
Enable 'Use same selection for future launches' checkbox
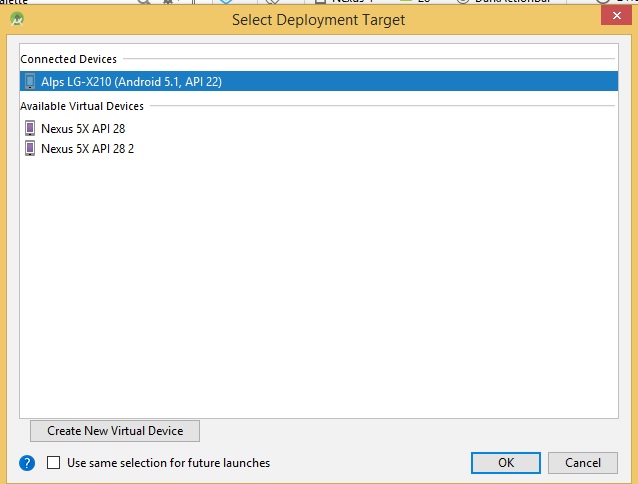(54, 463)
